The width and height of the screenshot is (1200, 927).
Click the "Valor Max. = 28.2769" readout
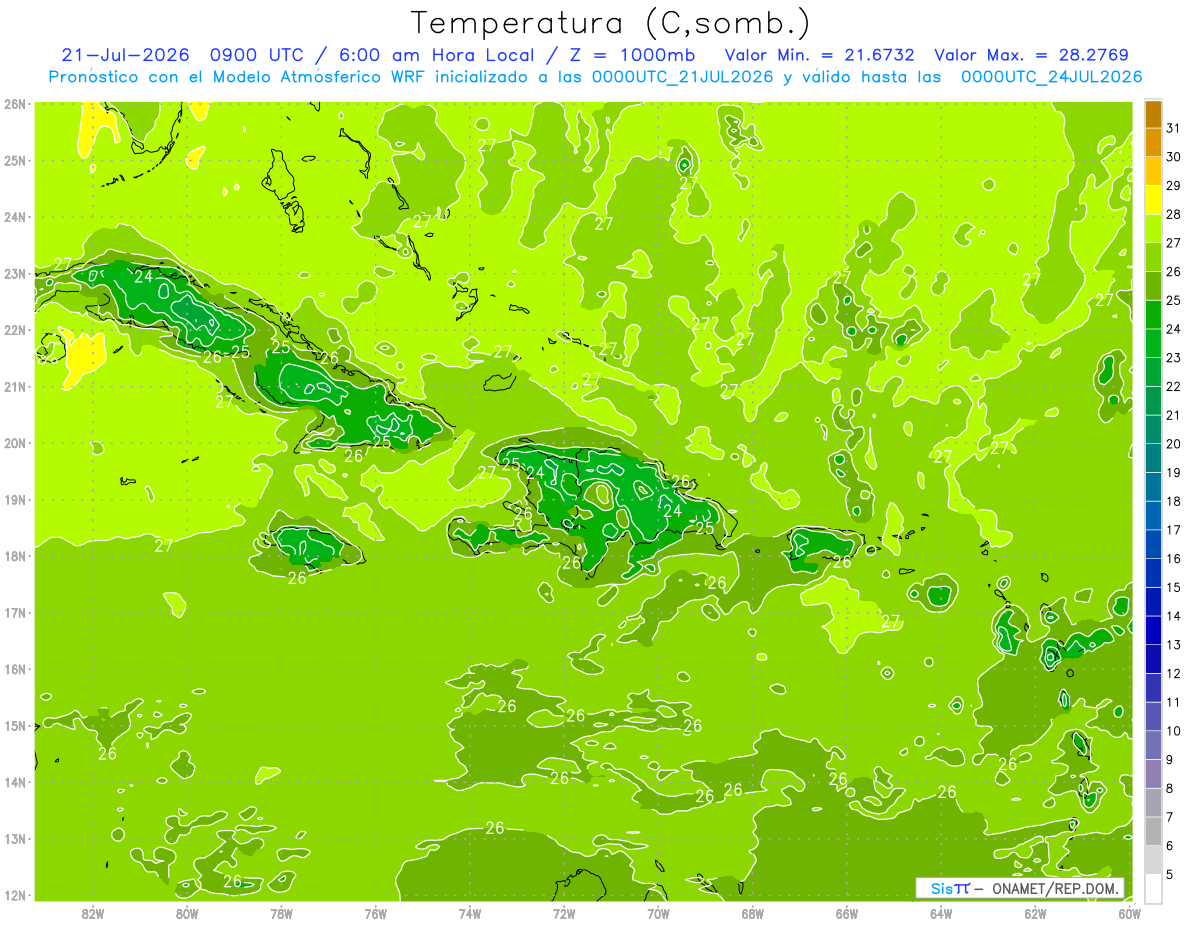(1031, 55)
